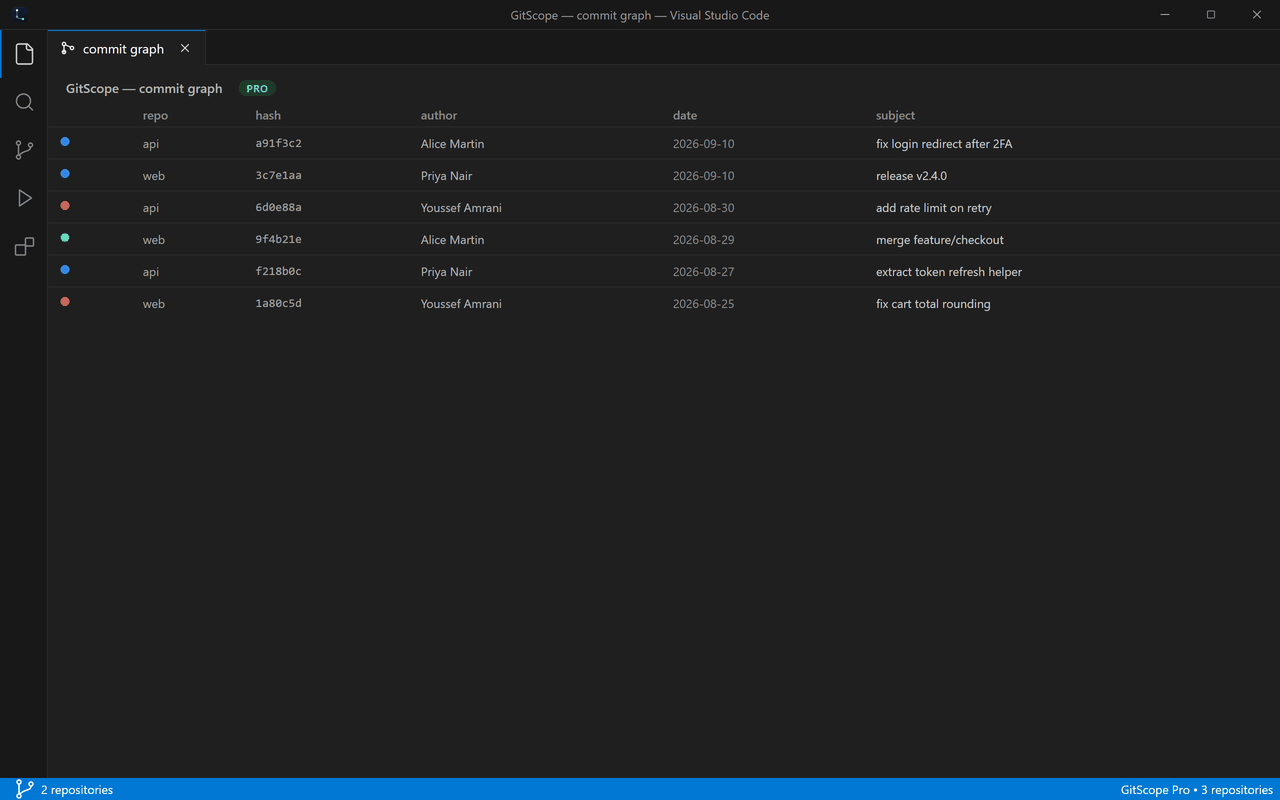This screenshot has height=800, width=1280.
Task: Click the date column header
Action: click(685, 116)
